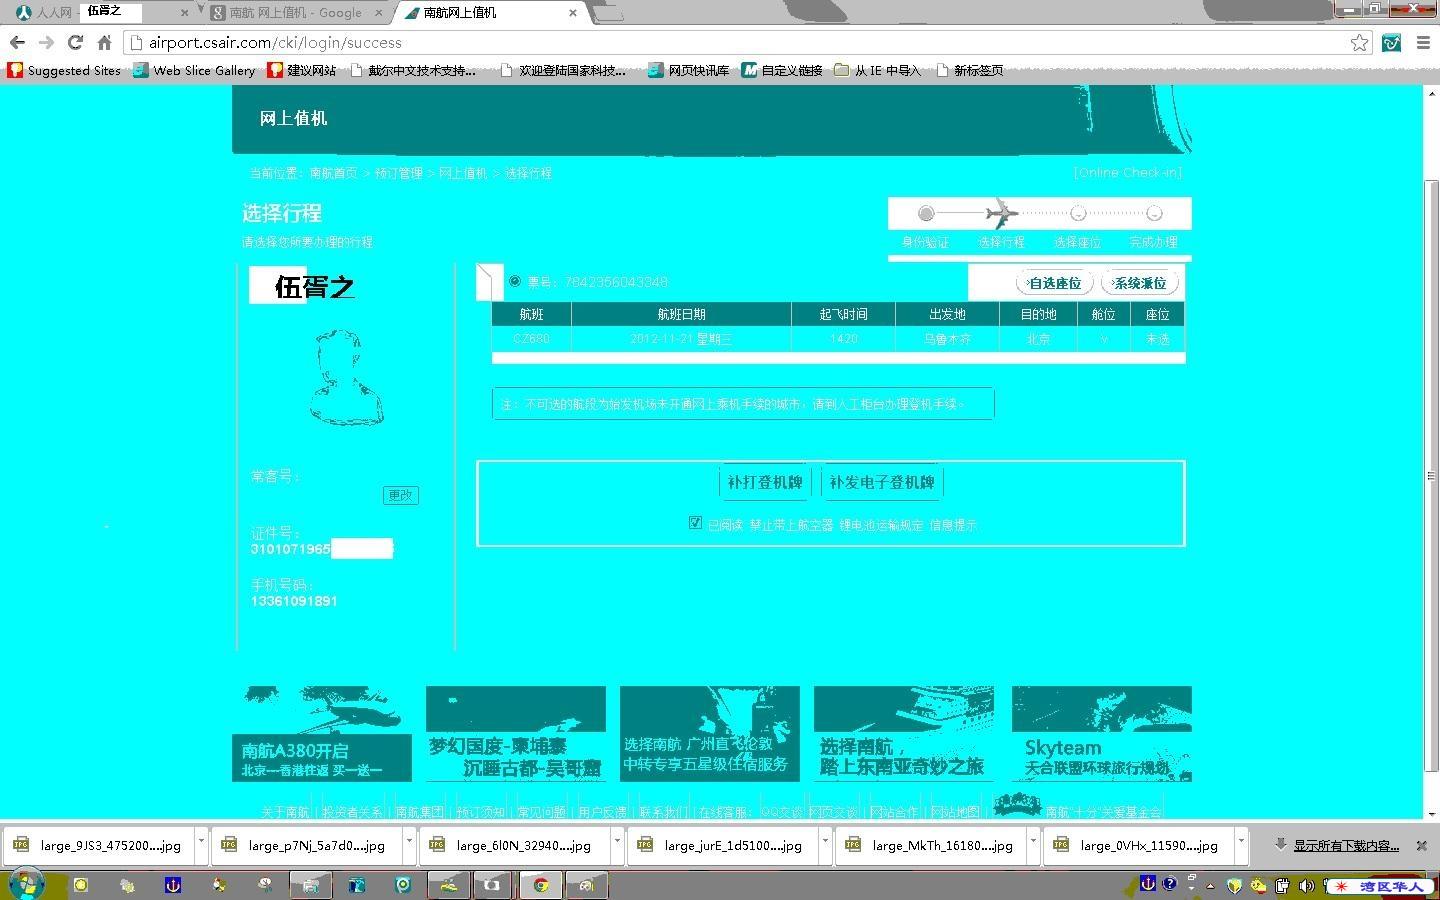Viewport: 1440px width, 900px height.
Task: Go to browser home page
Action: pyautogui.click(x=104, y=42)
